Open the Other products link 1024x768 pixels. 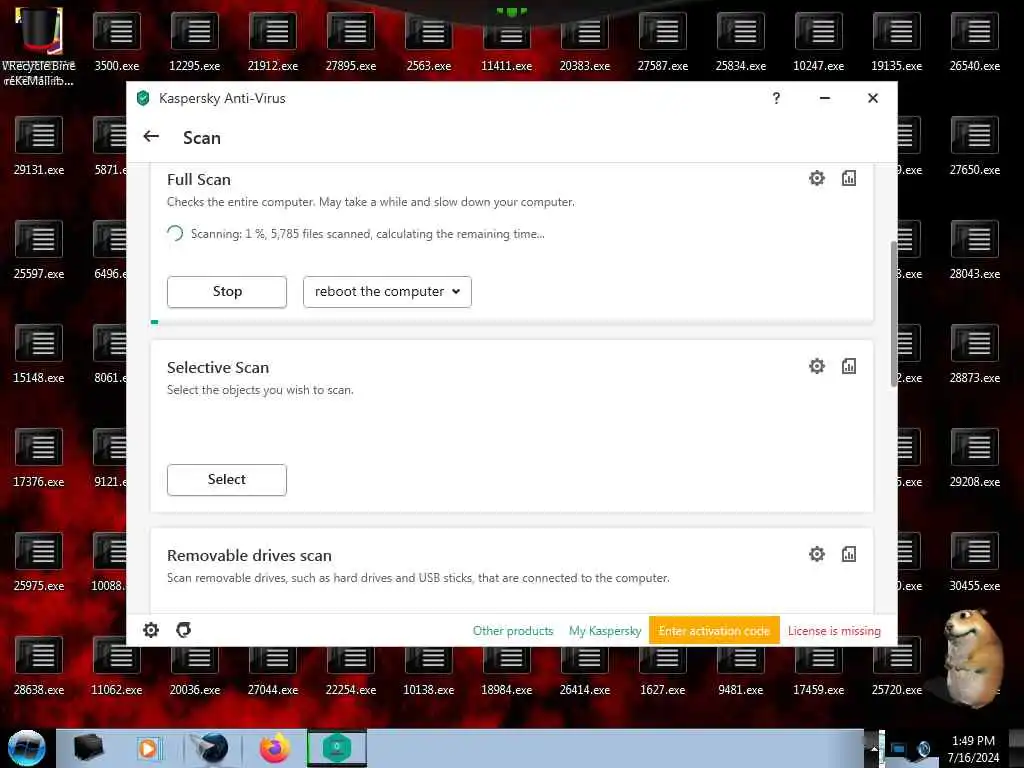click(513, 631)
